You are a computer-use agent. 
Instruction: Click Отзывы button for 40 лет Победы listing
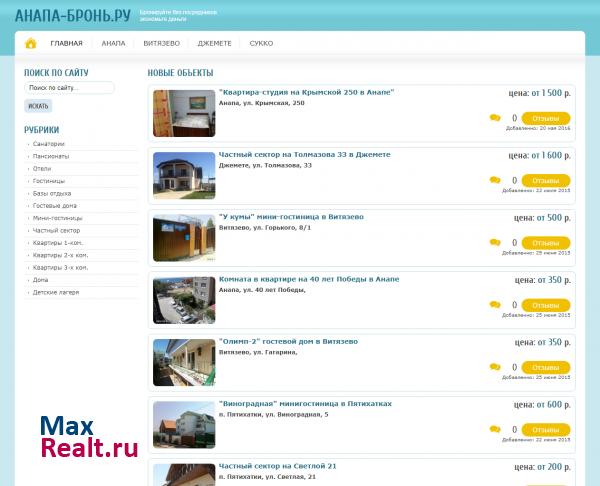tap(546, 305)
